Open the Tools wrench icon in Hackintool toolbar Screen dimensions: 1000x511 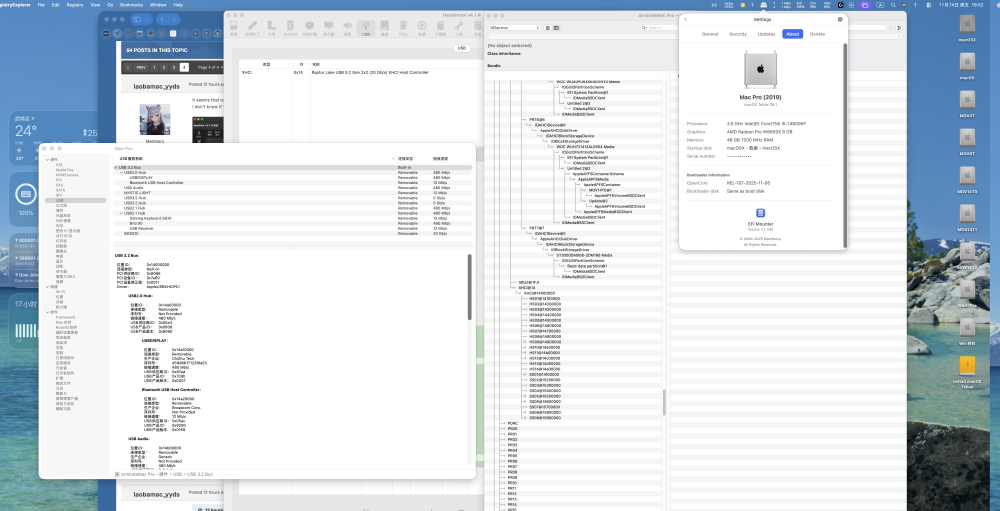pos(459,27)
